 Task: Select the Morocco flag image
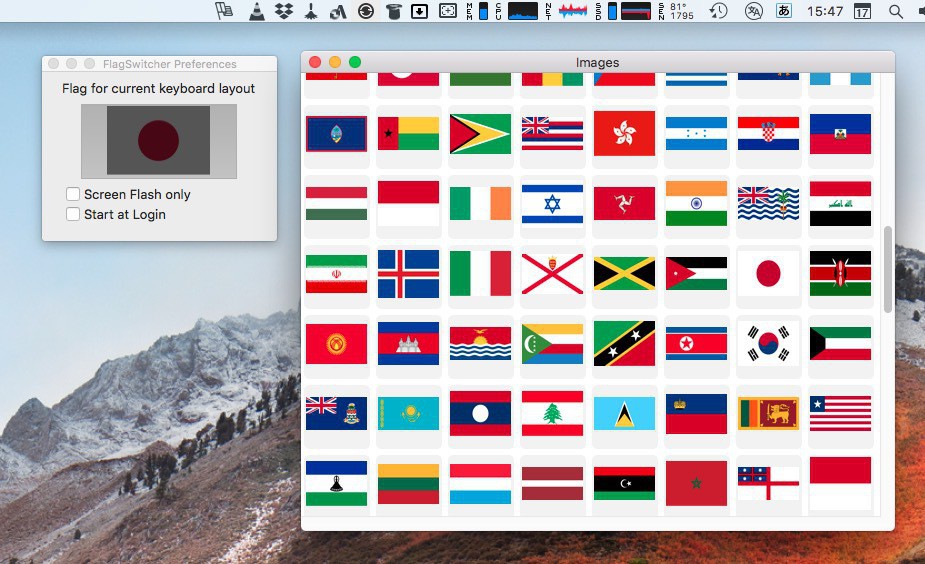coord(696,483)
